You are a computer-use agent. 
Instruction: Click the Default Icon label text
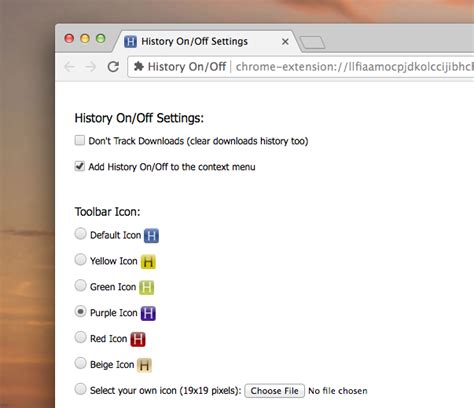click(115, 235)
